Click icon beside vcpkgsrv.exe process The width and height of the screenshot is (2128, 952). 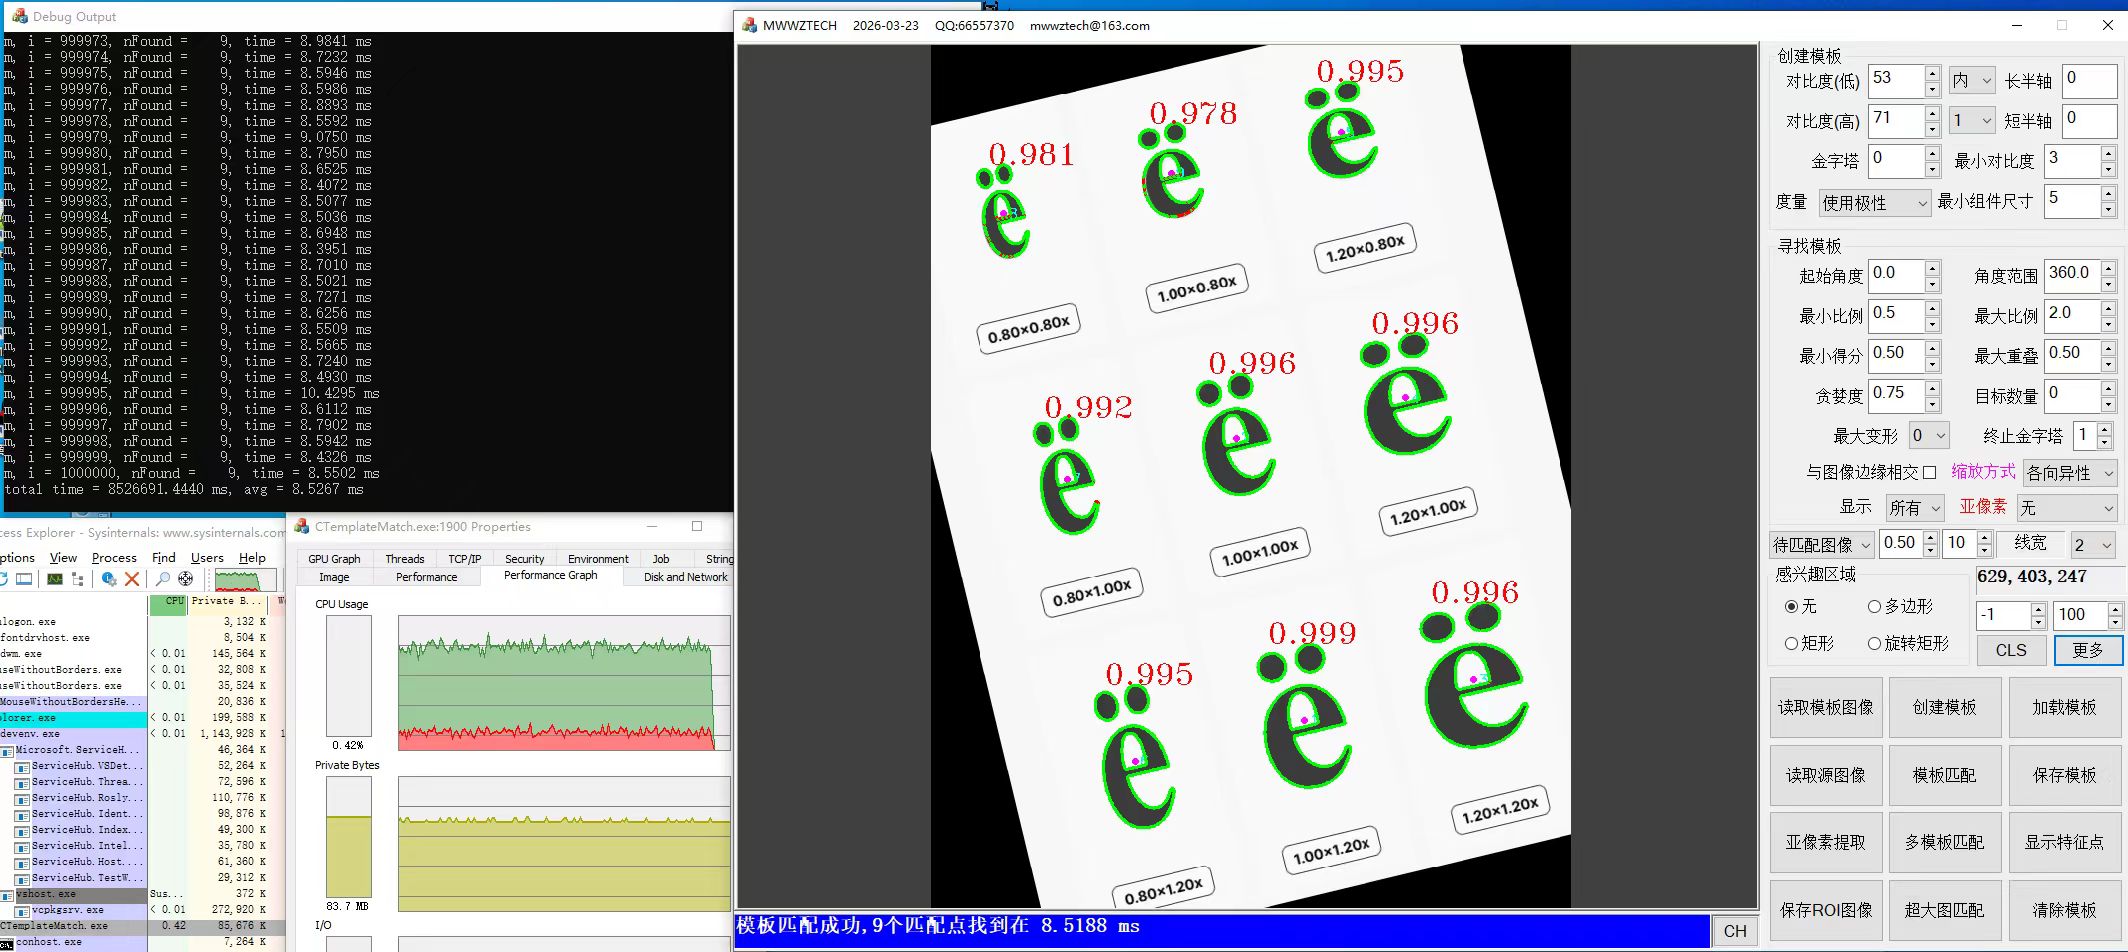(22, 910)
